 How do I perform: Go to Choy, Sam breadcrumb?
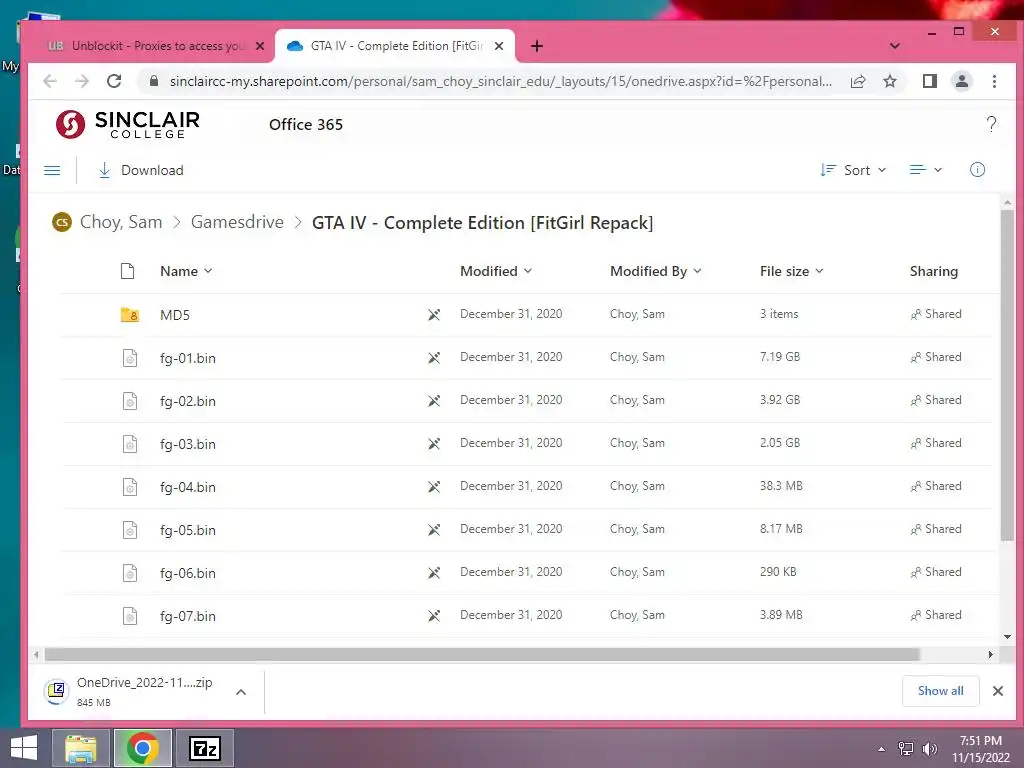click(121, 222)
